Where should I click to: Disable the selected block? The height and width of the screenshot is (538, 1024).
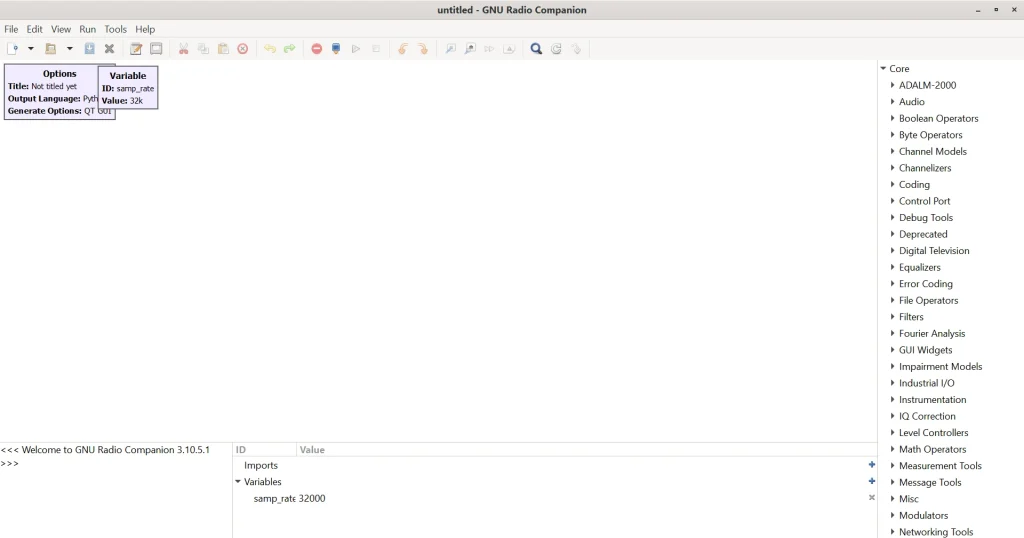pos(470,49)
